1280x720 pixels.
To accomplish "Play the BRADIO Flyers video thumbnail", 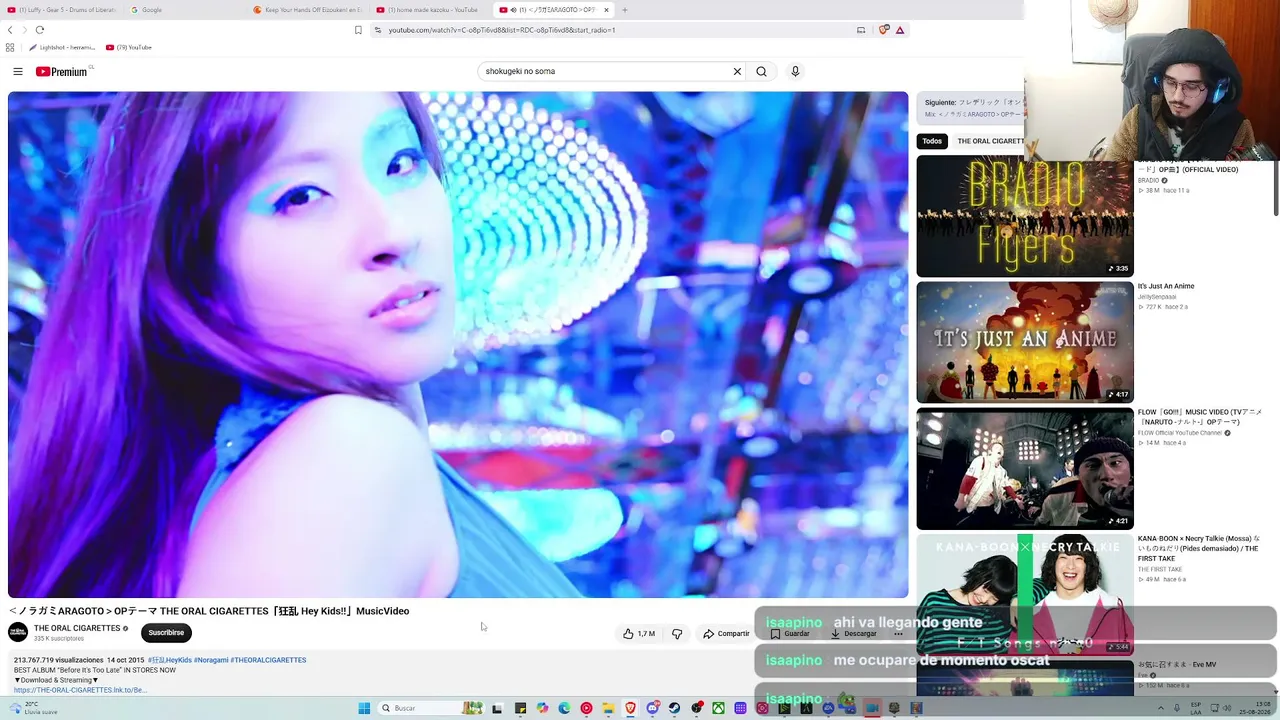I will point(1025,216).
